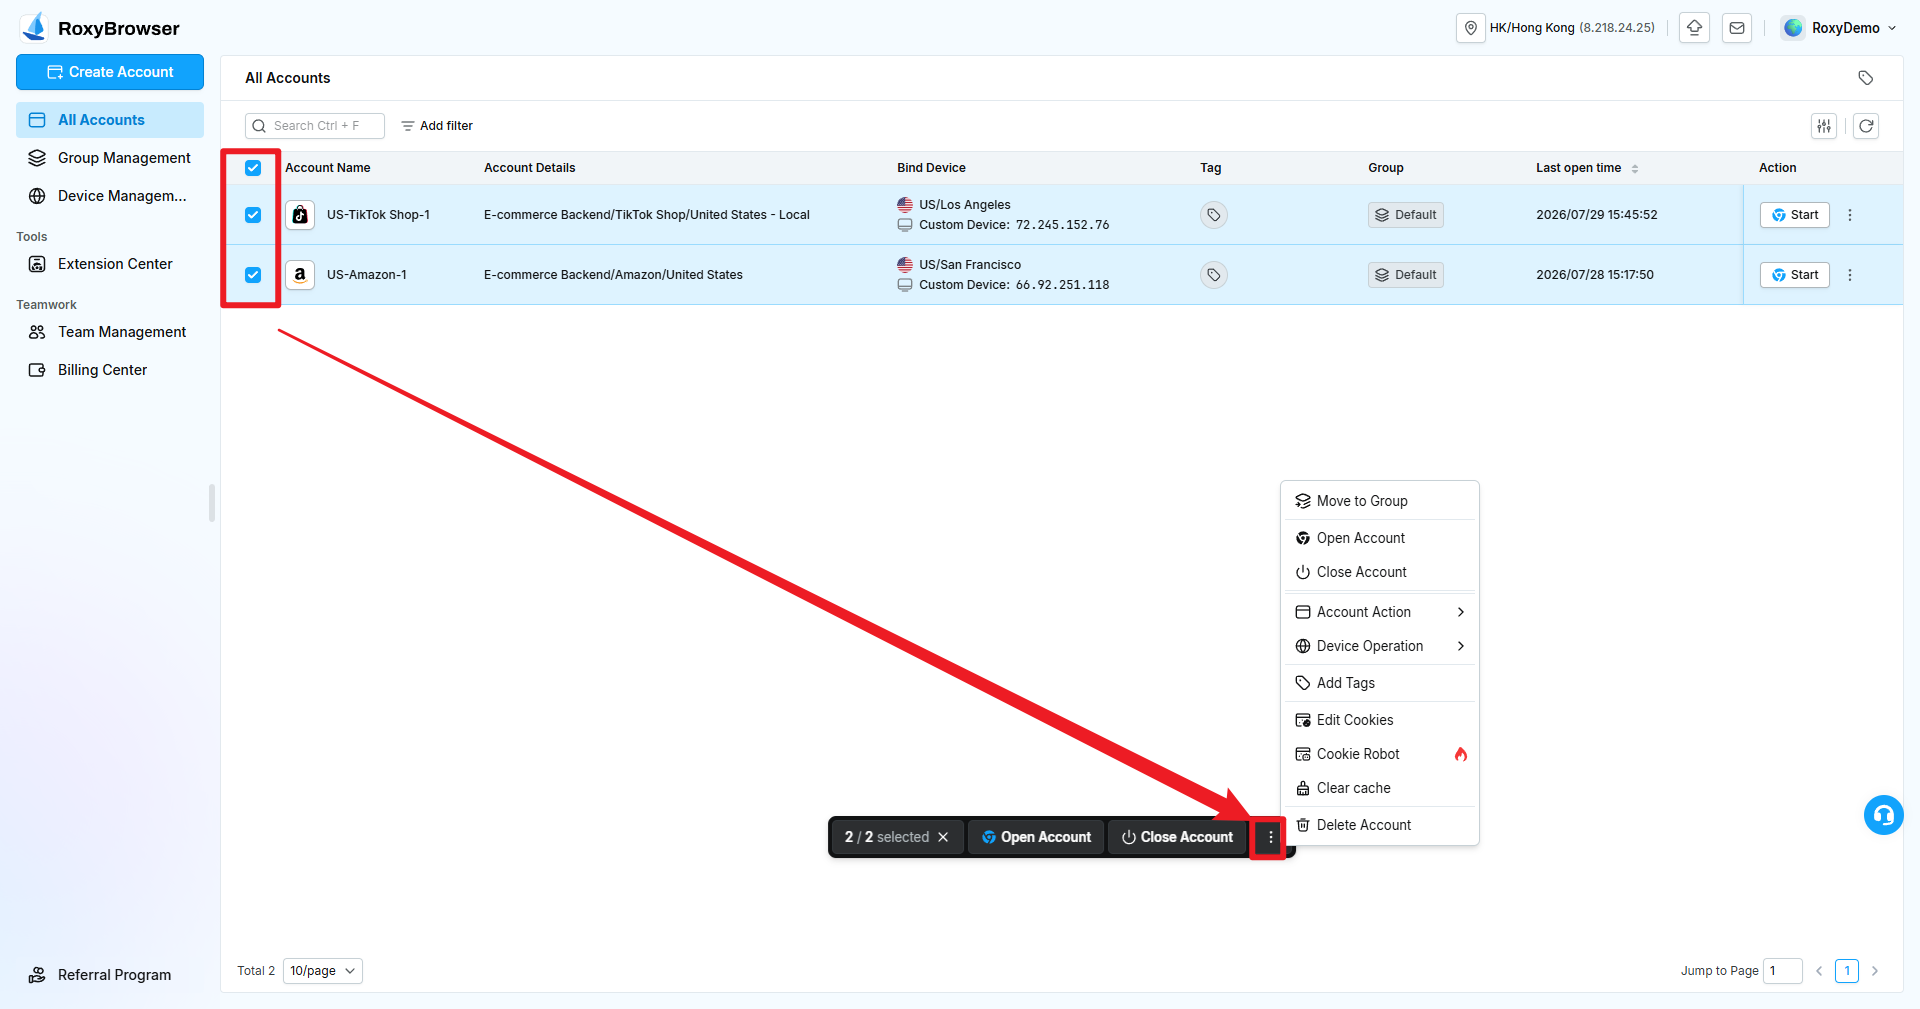Open the mail messages icon
The image size is (1920, 1009).
[1737, 28]
